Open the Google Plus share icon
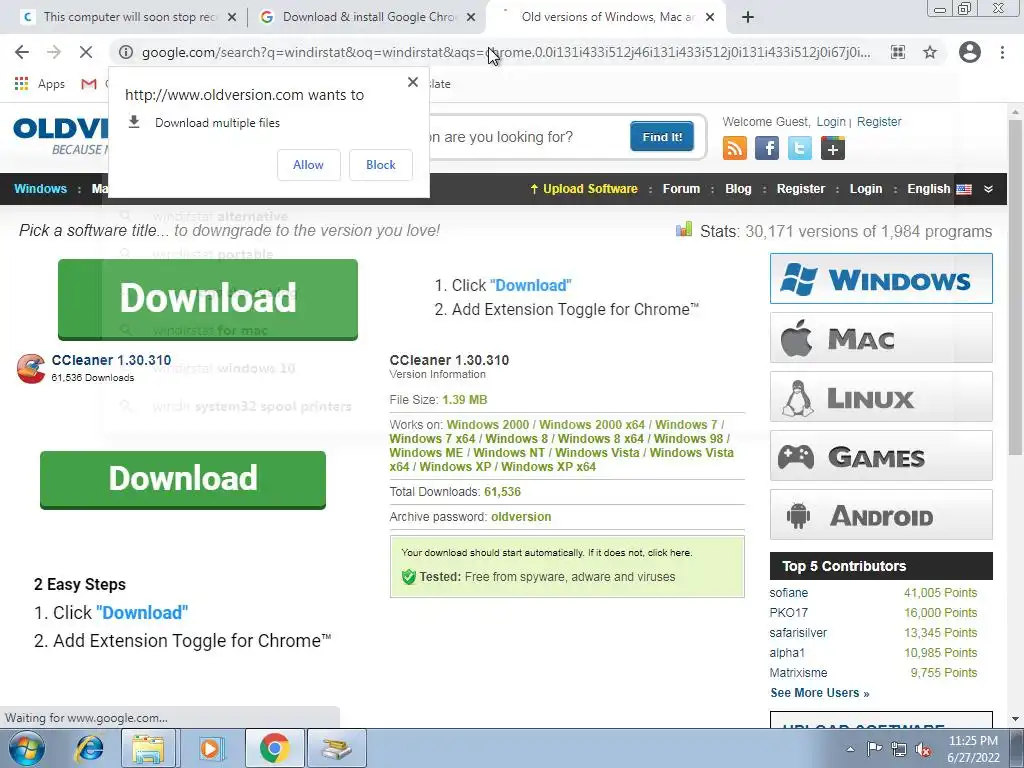 (833, 148)
